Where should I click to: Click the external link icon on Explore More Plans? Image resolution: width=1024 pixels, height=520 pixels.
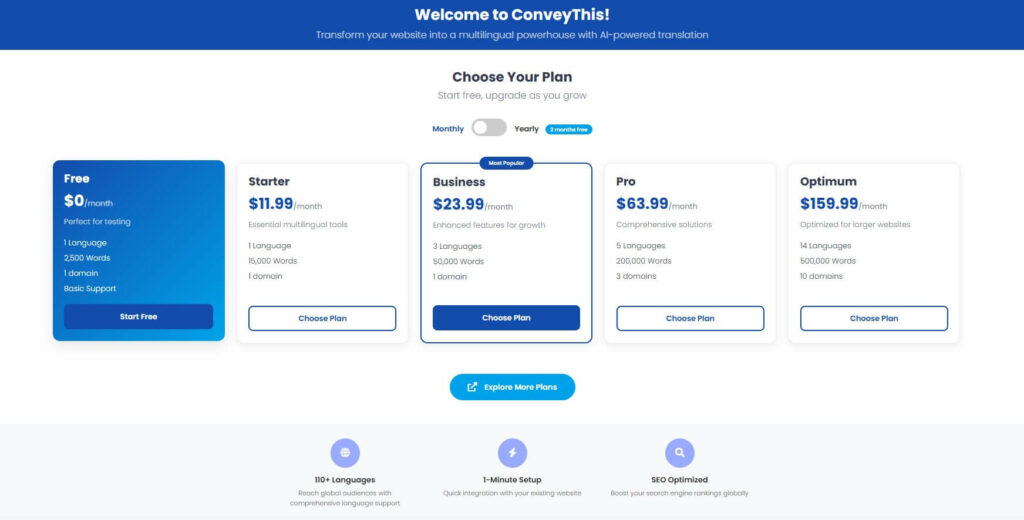pyautogui.click(x=472, y=387)
